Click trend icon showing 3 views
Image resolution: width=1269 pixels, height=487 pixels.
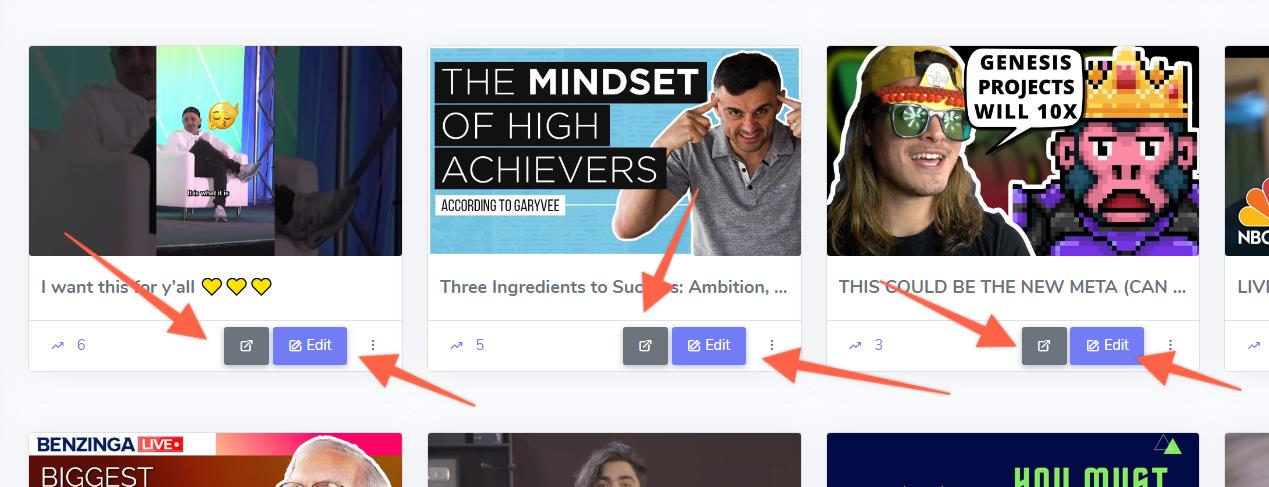(855, 346)
